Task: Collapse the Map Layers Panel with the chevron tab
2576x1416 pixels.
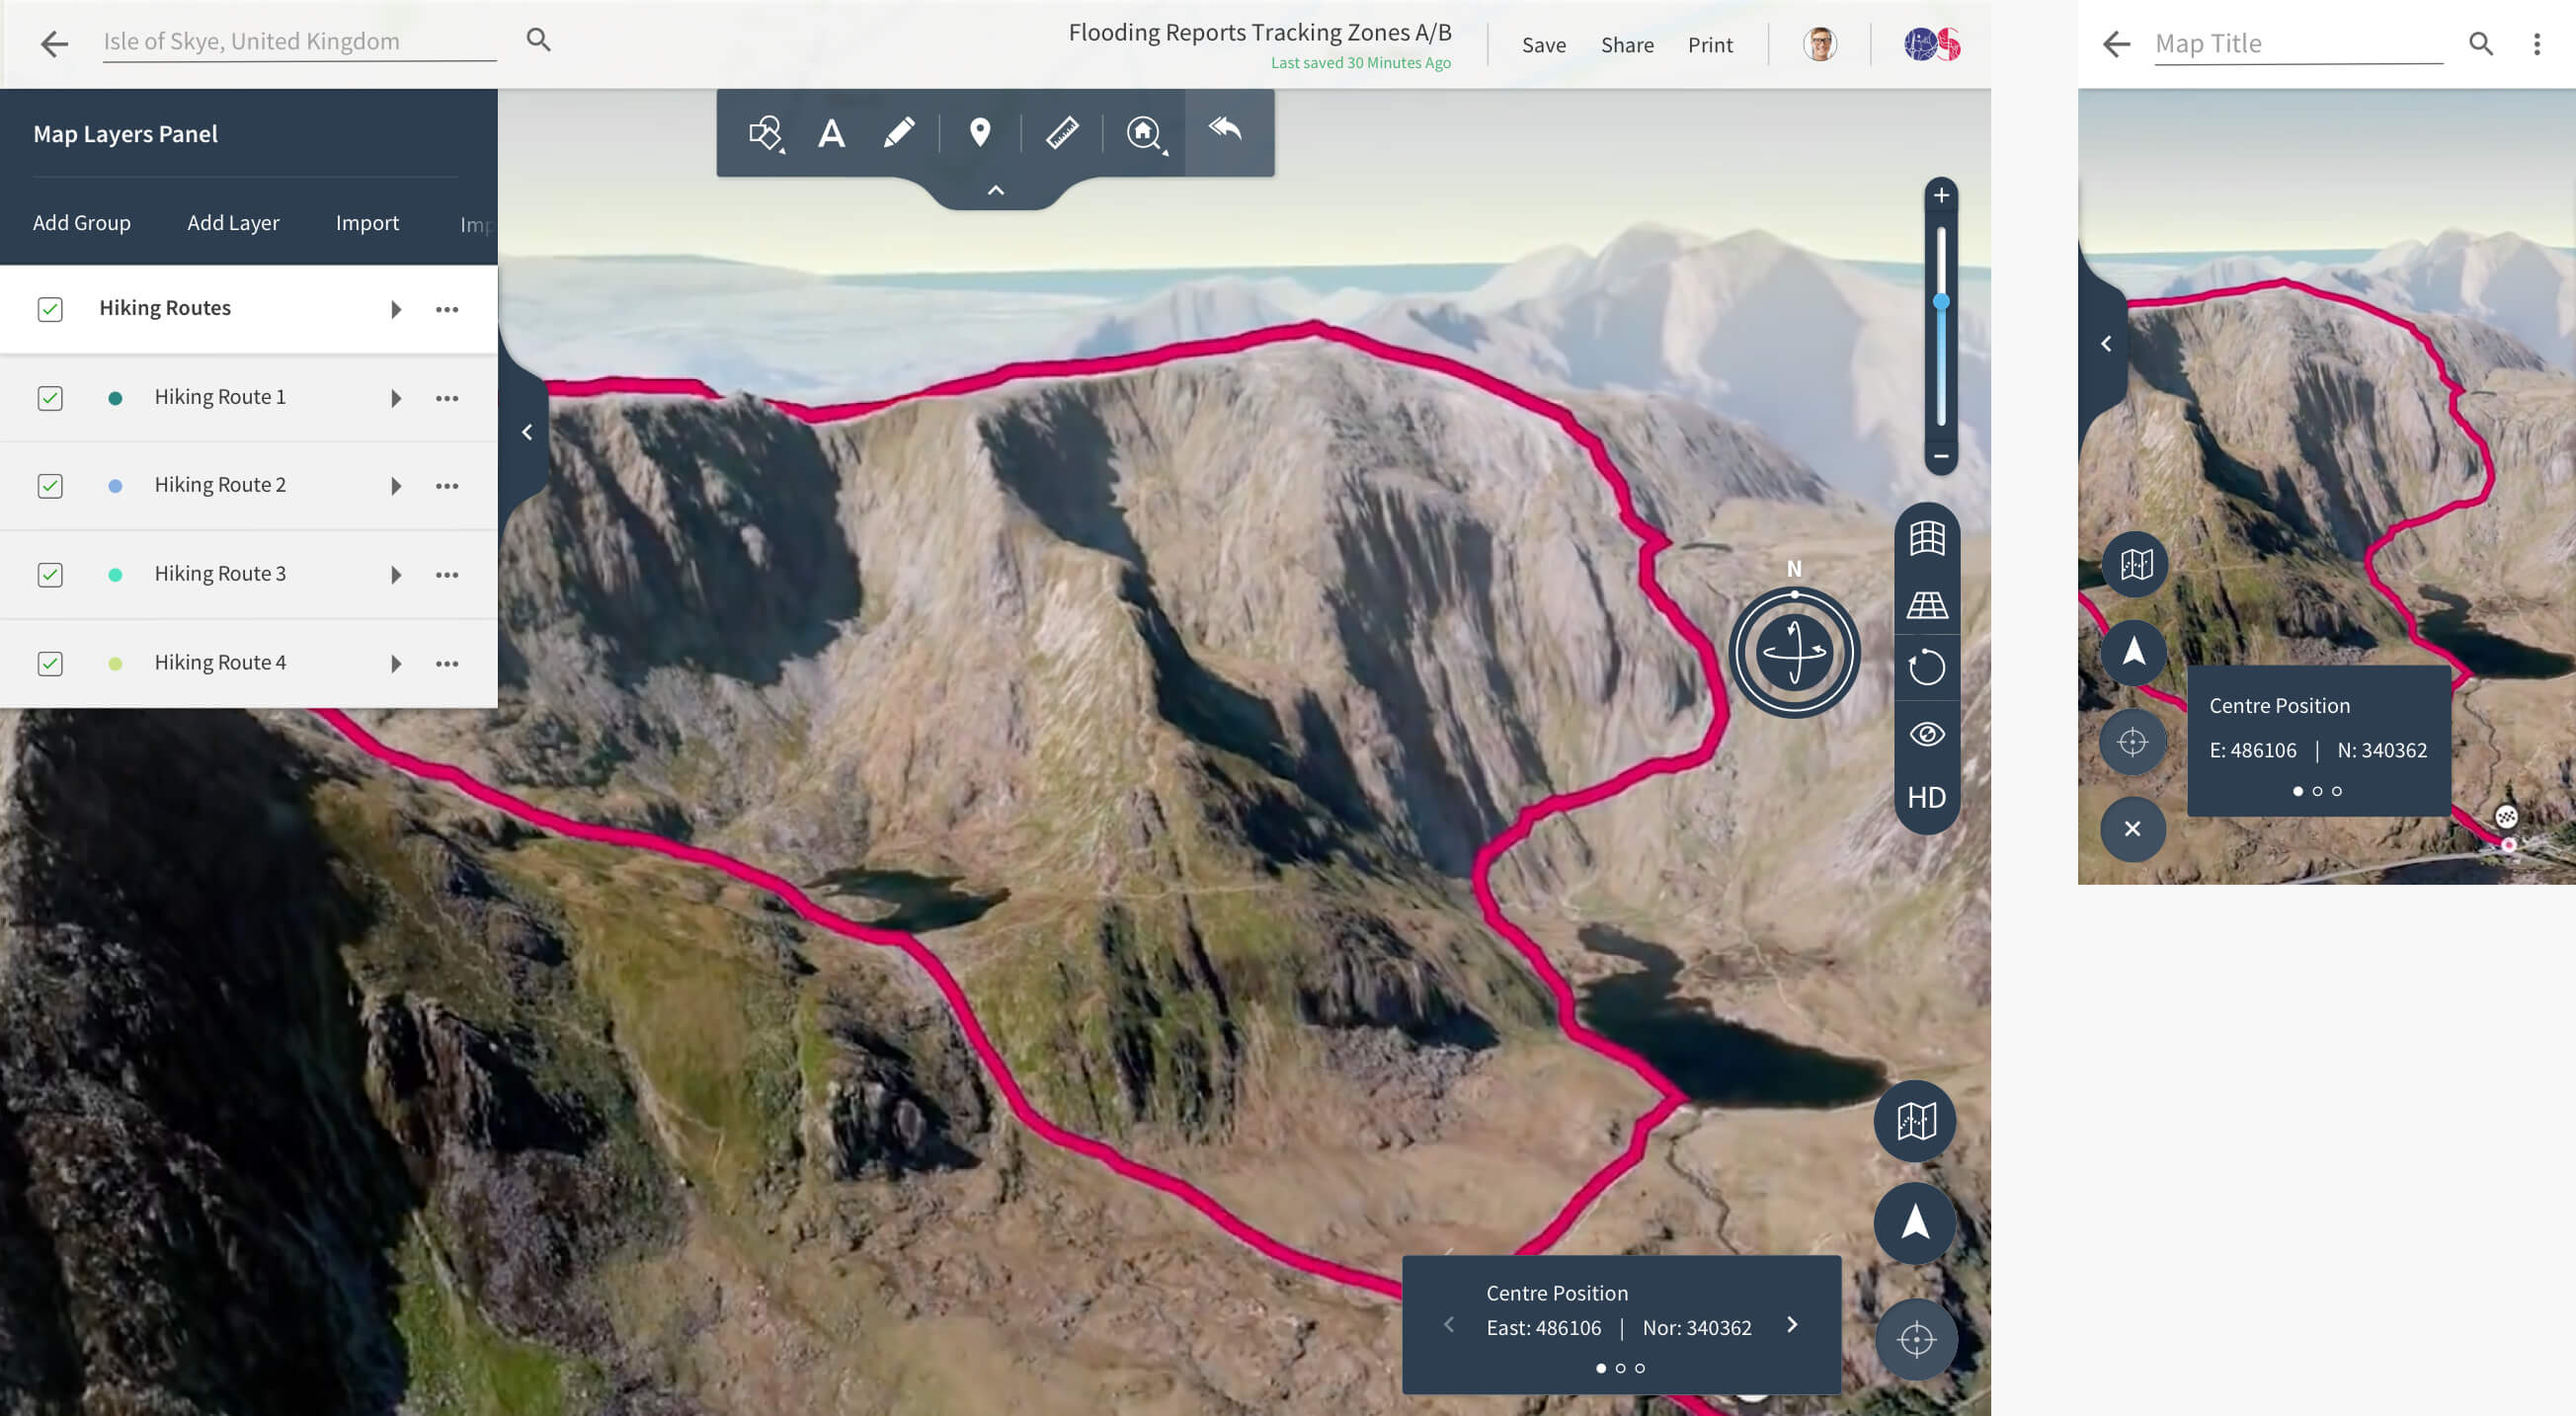Action: click(527, 432)
